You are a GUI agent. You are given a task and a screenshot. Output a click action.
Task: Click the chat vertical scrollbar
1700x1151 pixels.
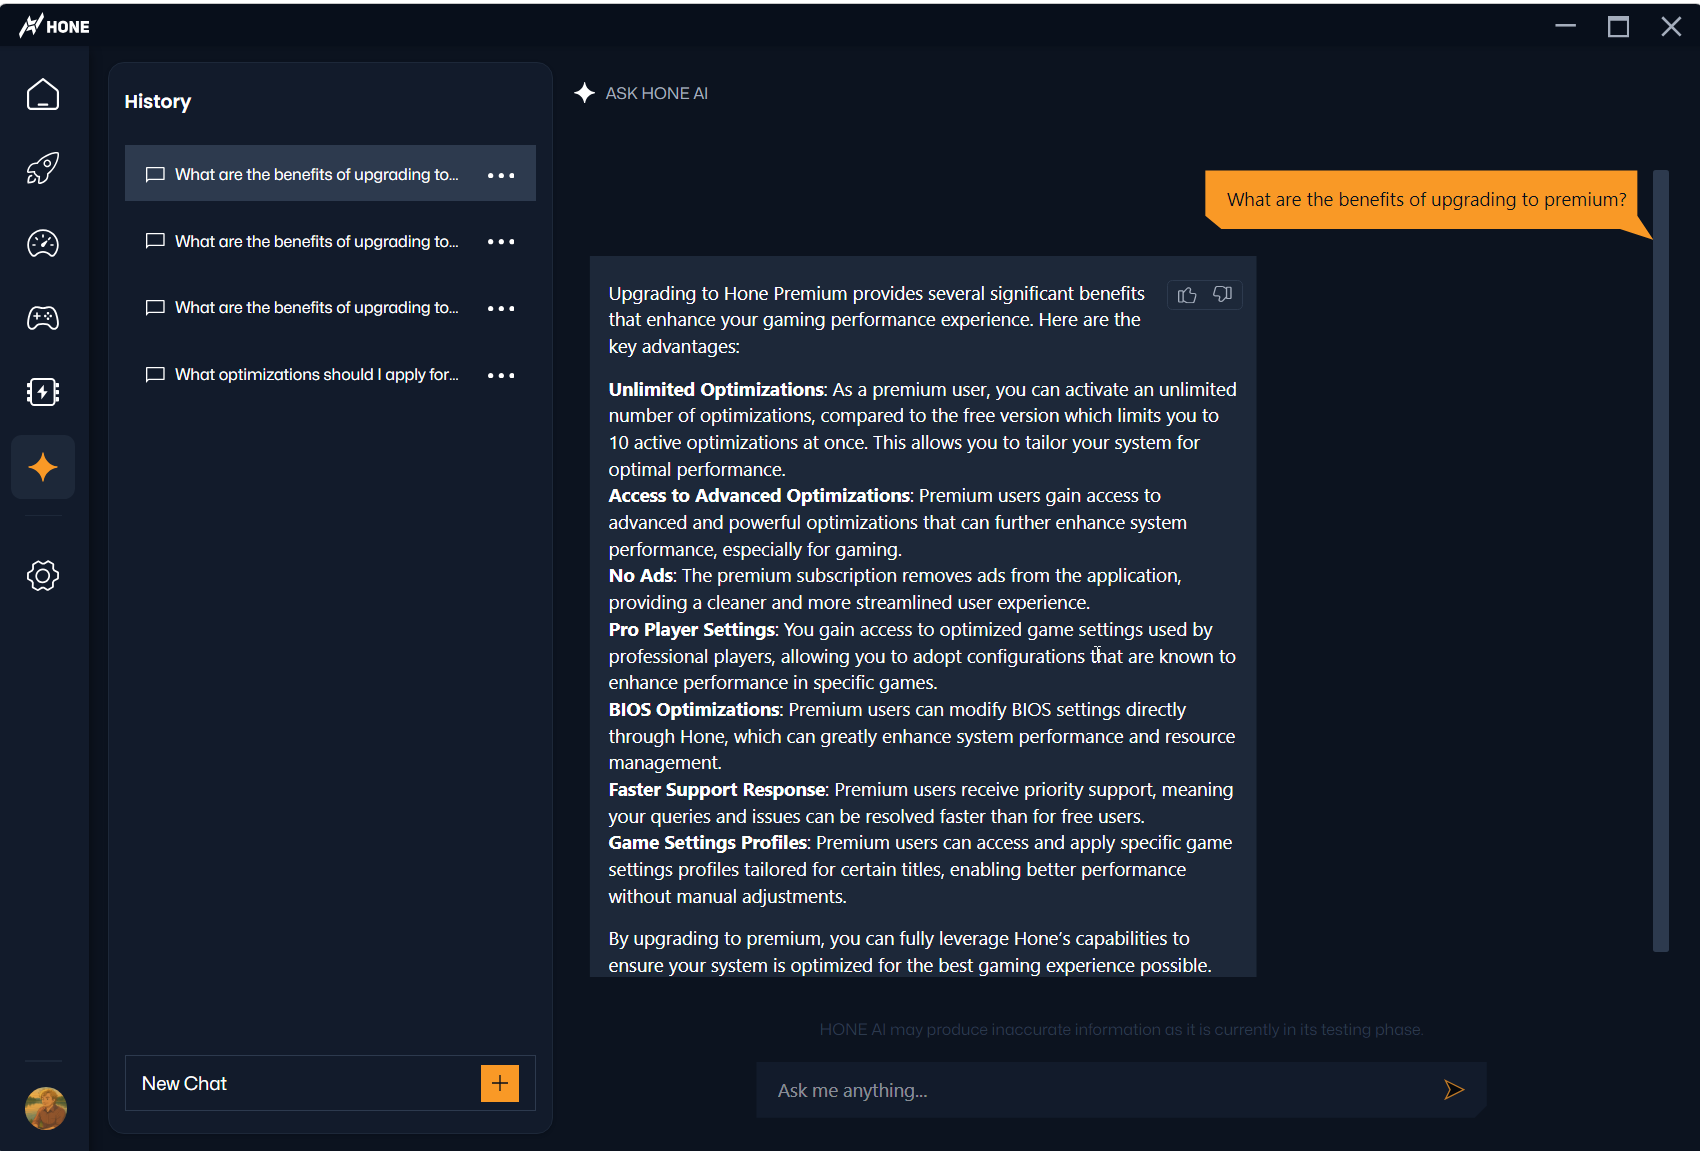[1661, 560]
